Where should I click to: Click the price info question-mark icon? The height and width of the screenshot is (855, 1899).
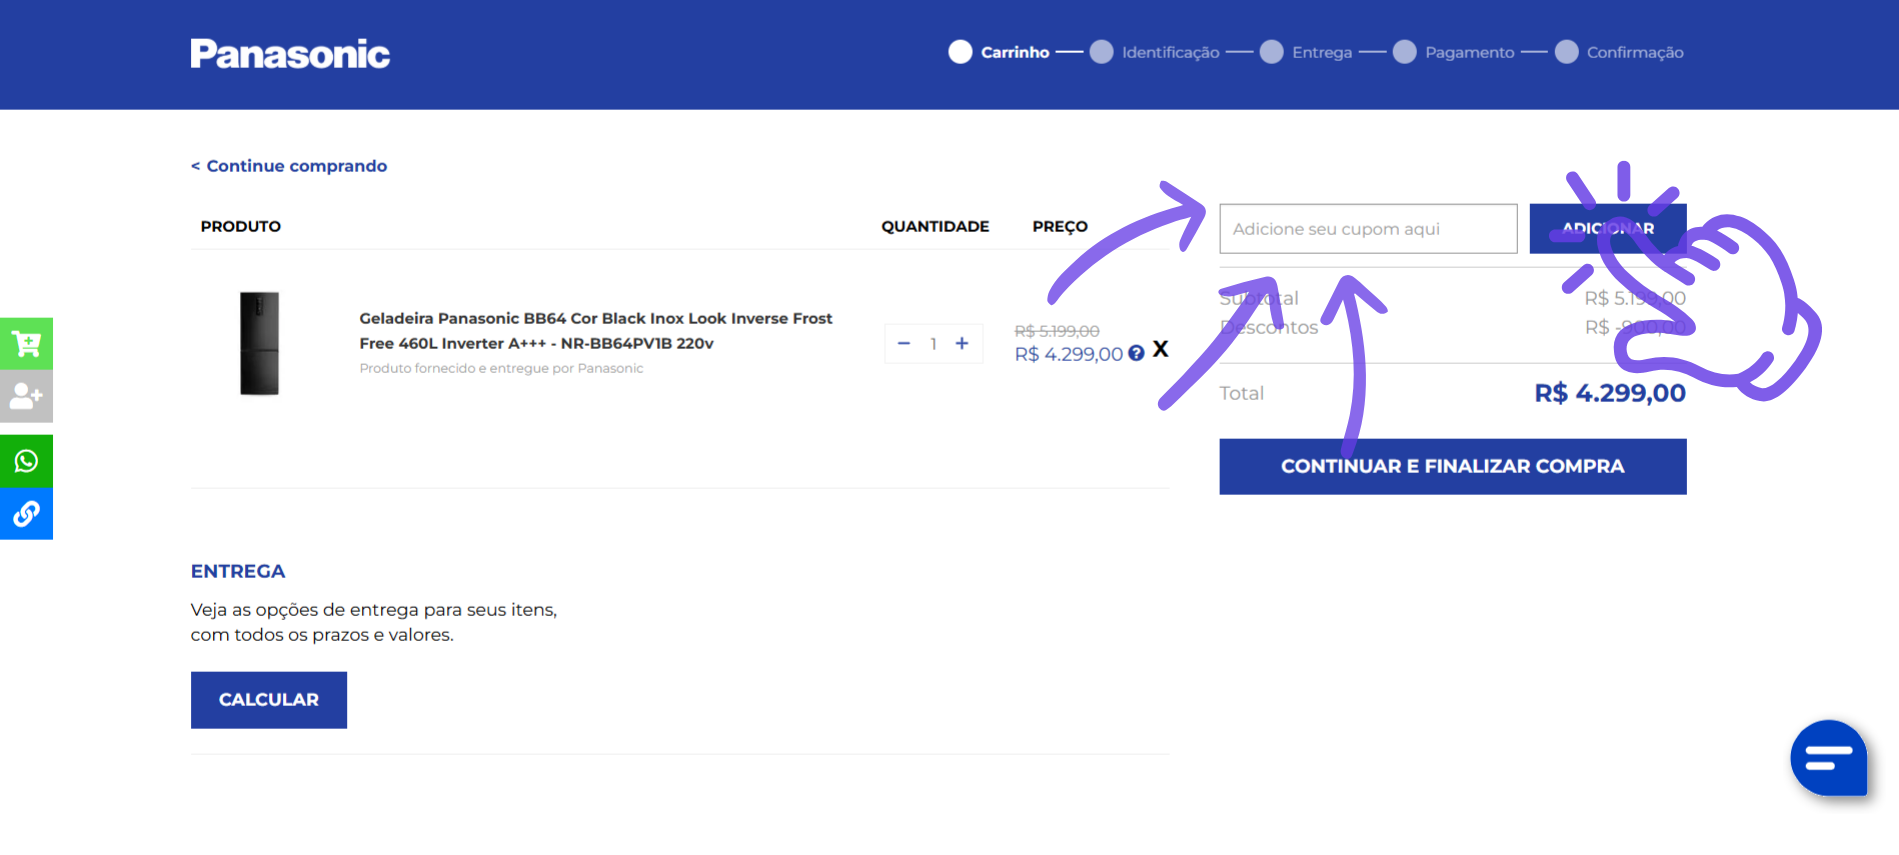tap(1136, 353)
